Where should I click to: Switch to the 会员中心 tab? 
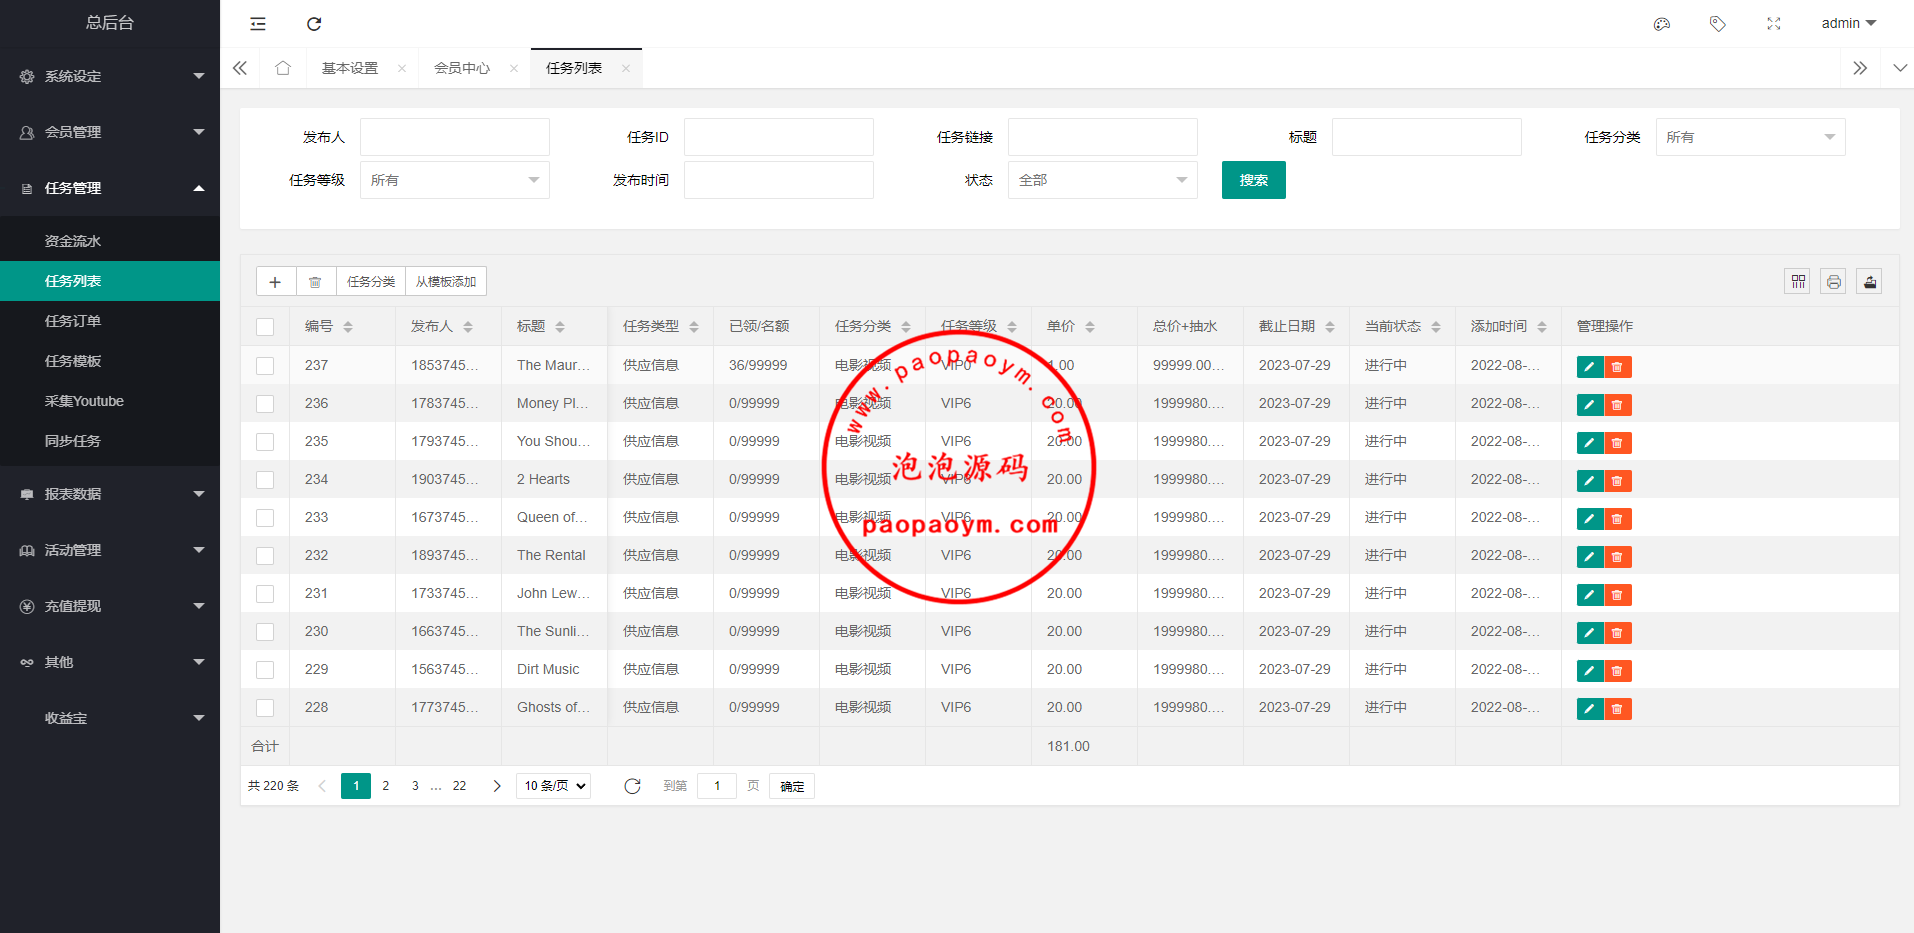tap(462, 68)
